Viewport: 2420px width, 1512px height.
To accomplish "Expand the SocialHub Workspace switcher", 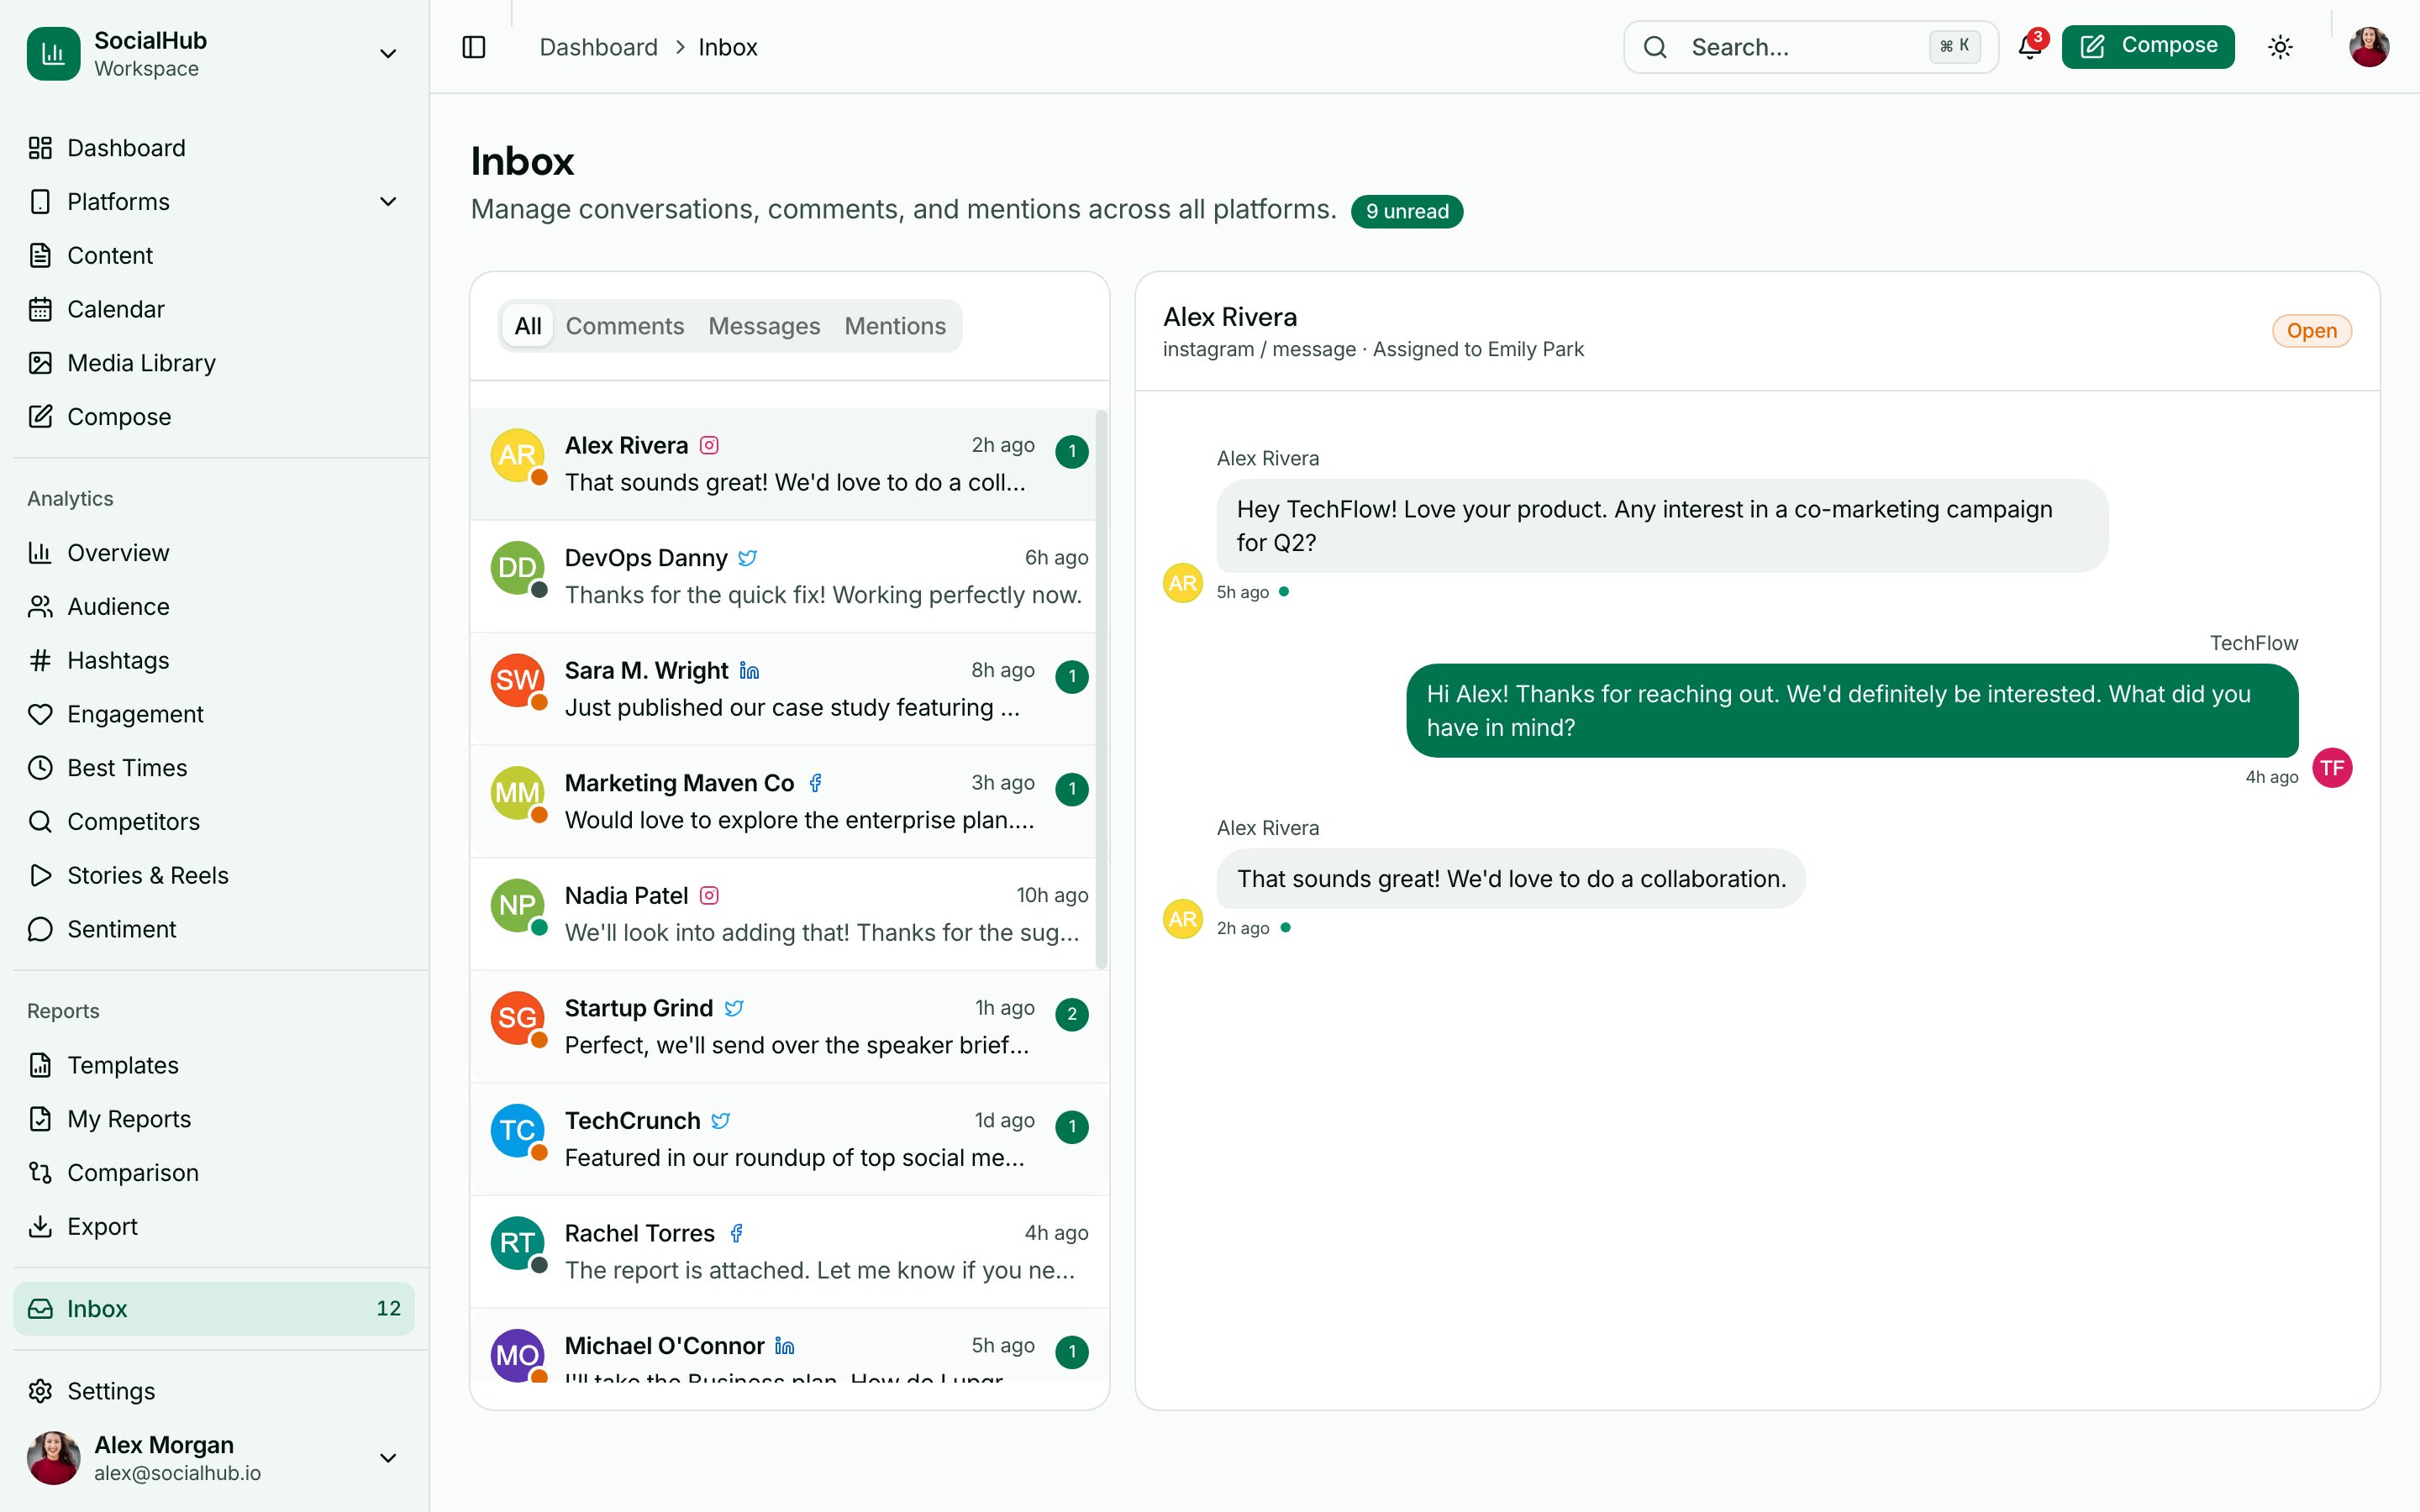I will (x=388, y=52).
